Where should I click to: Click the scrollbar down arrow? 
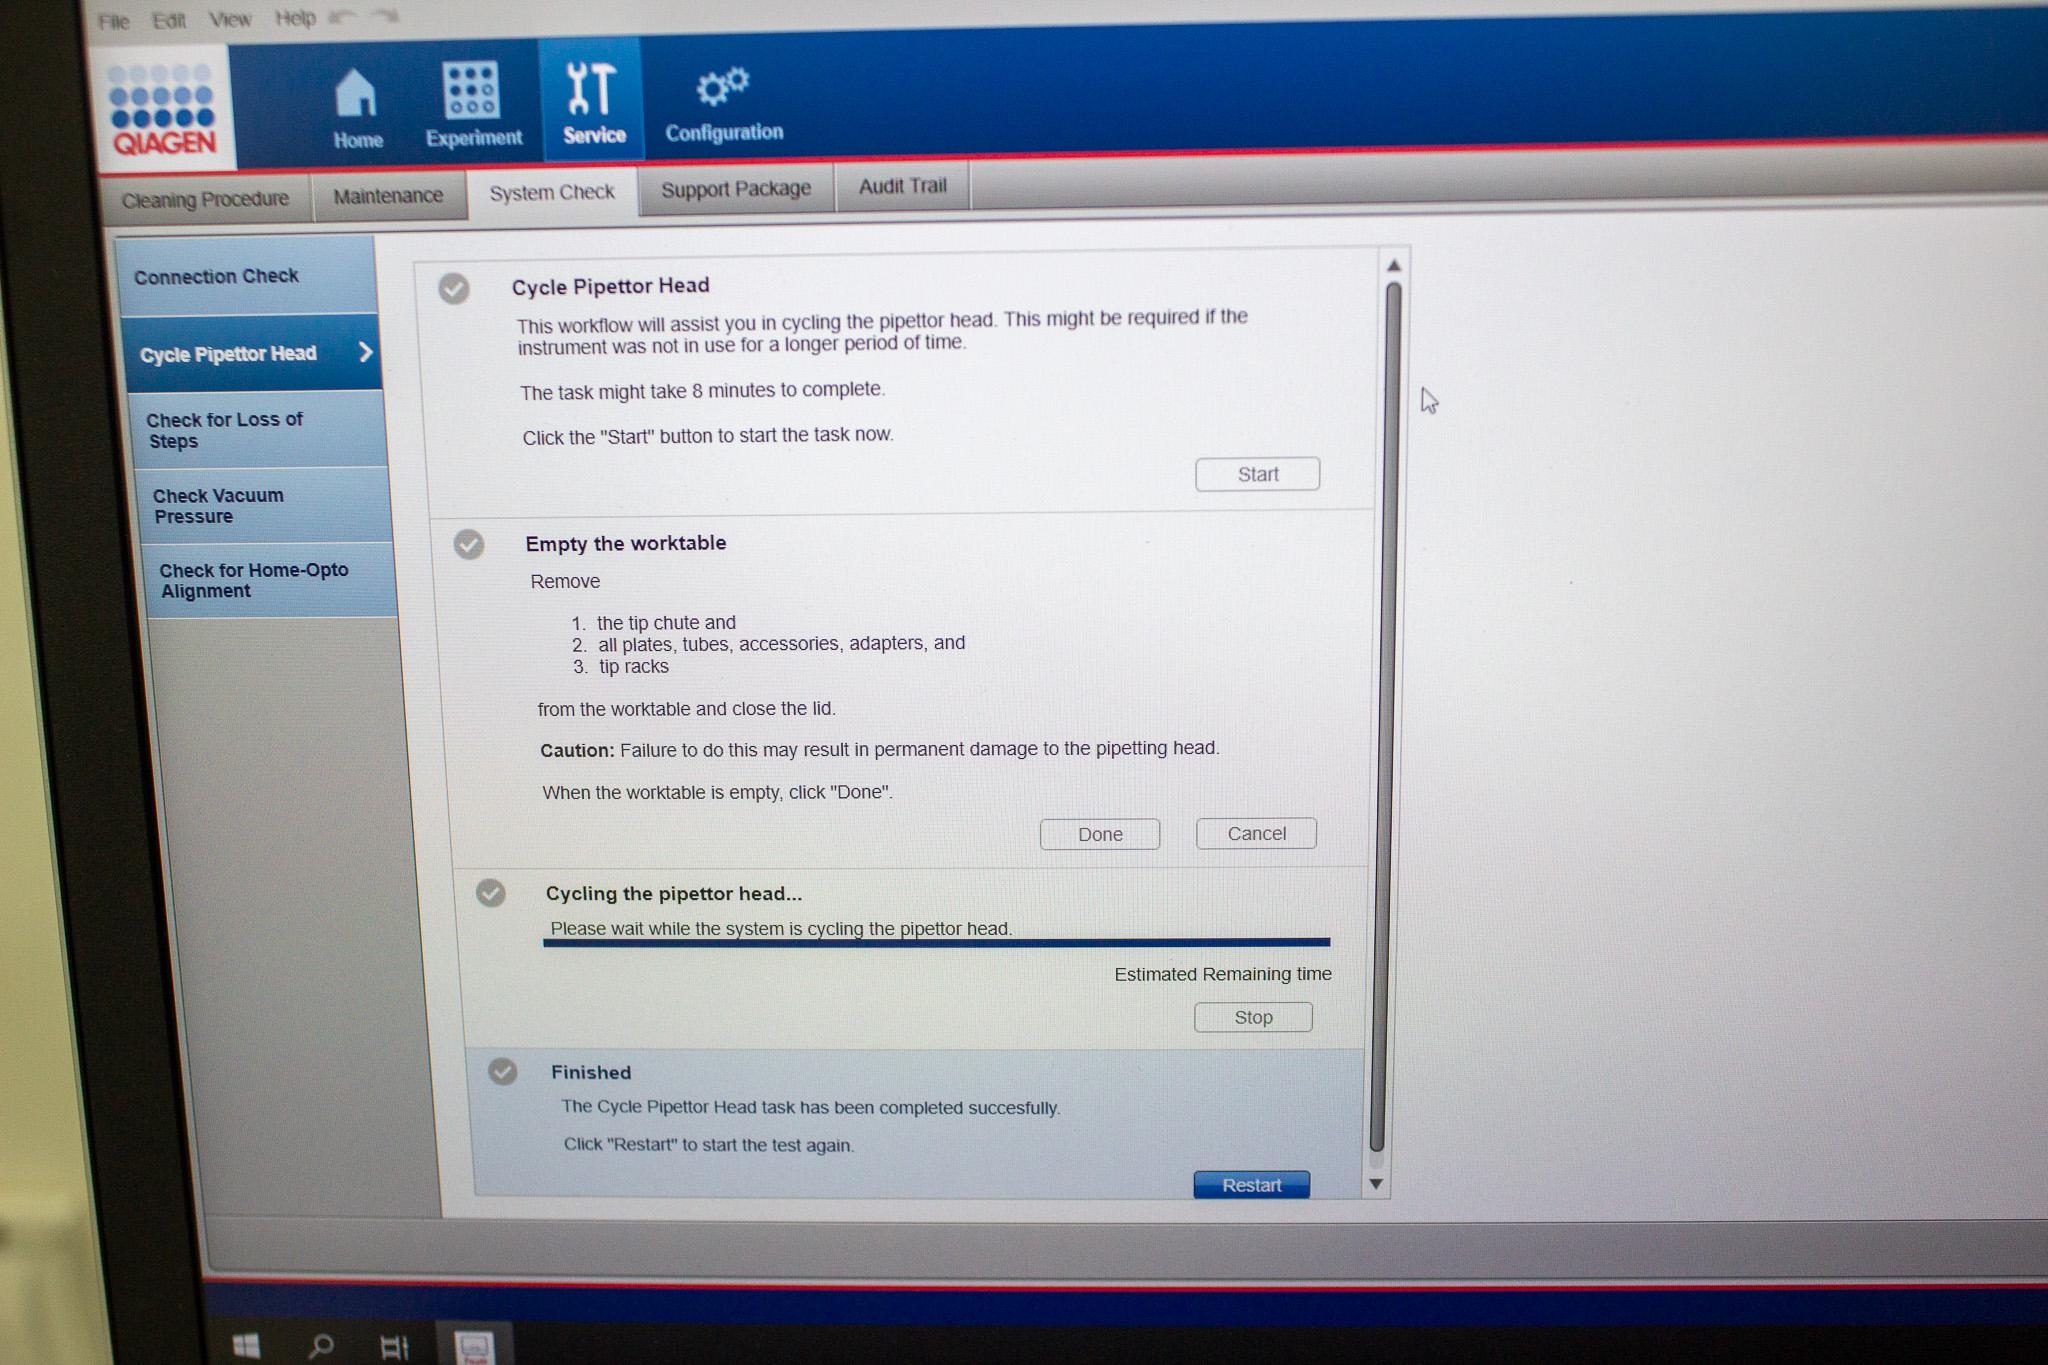[x=1376, y=1184]
